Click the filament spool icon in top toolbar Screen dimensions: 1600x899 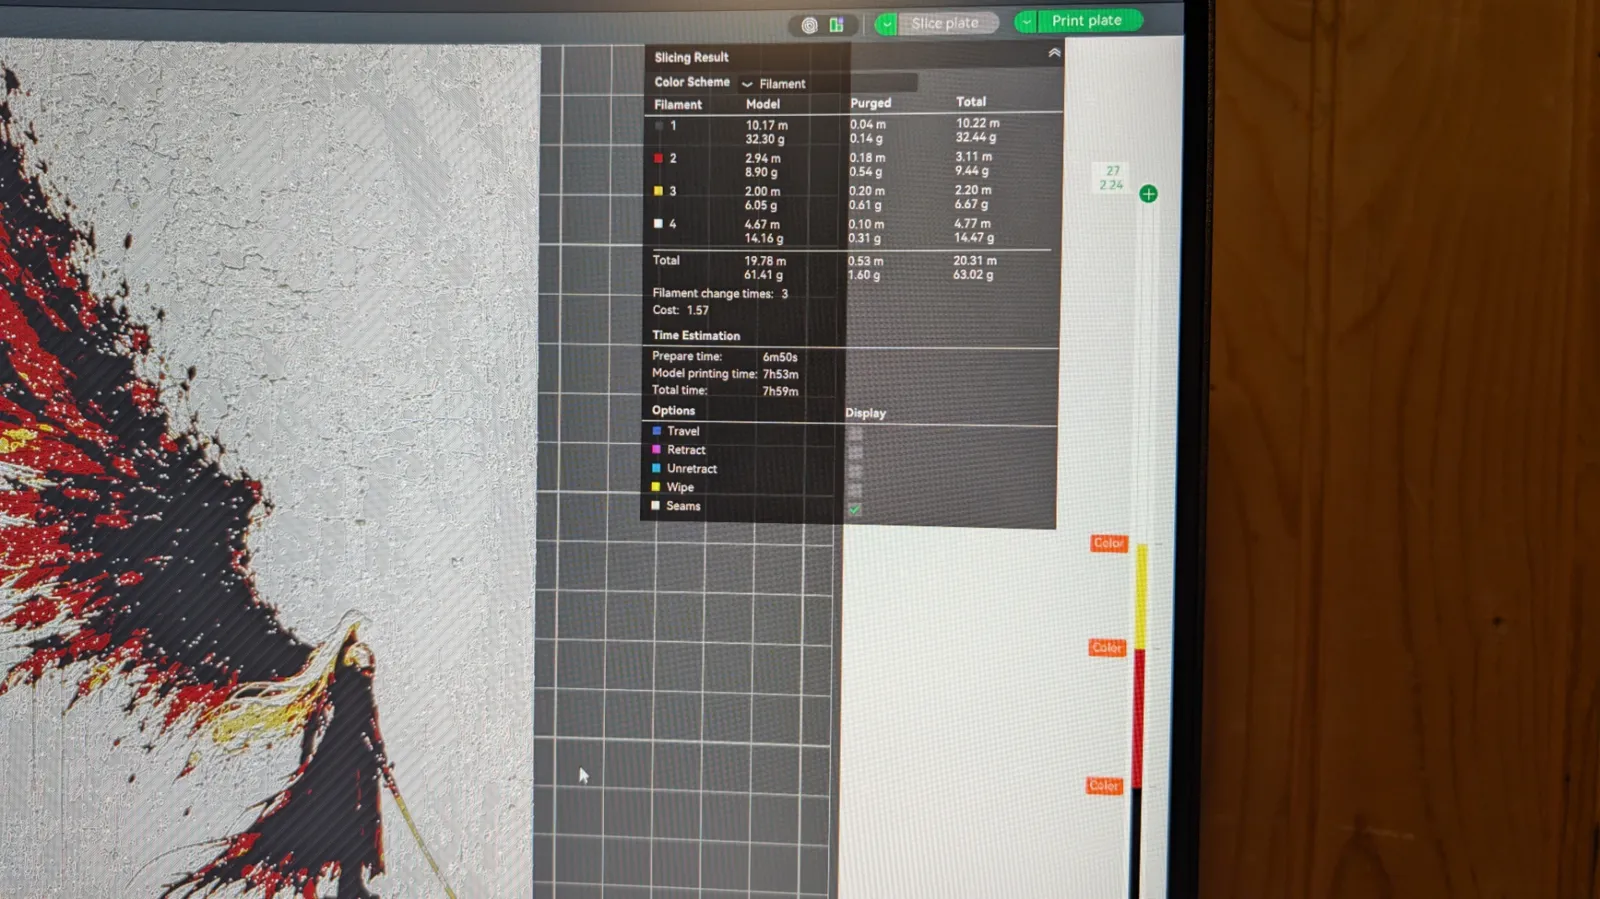tap(809, 25)
